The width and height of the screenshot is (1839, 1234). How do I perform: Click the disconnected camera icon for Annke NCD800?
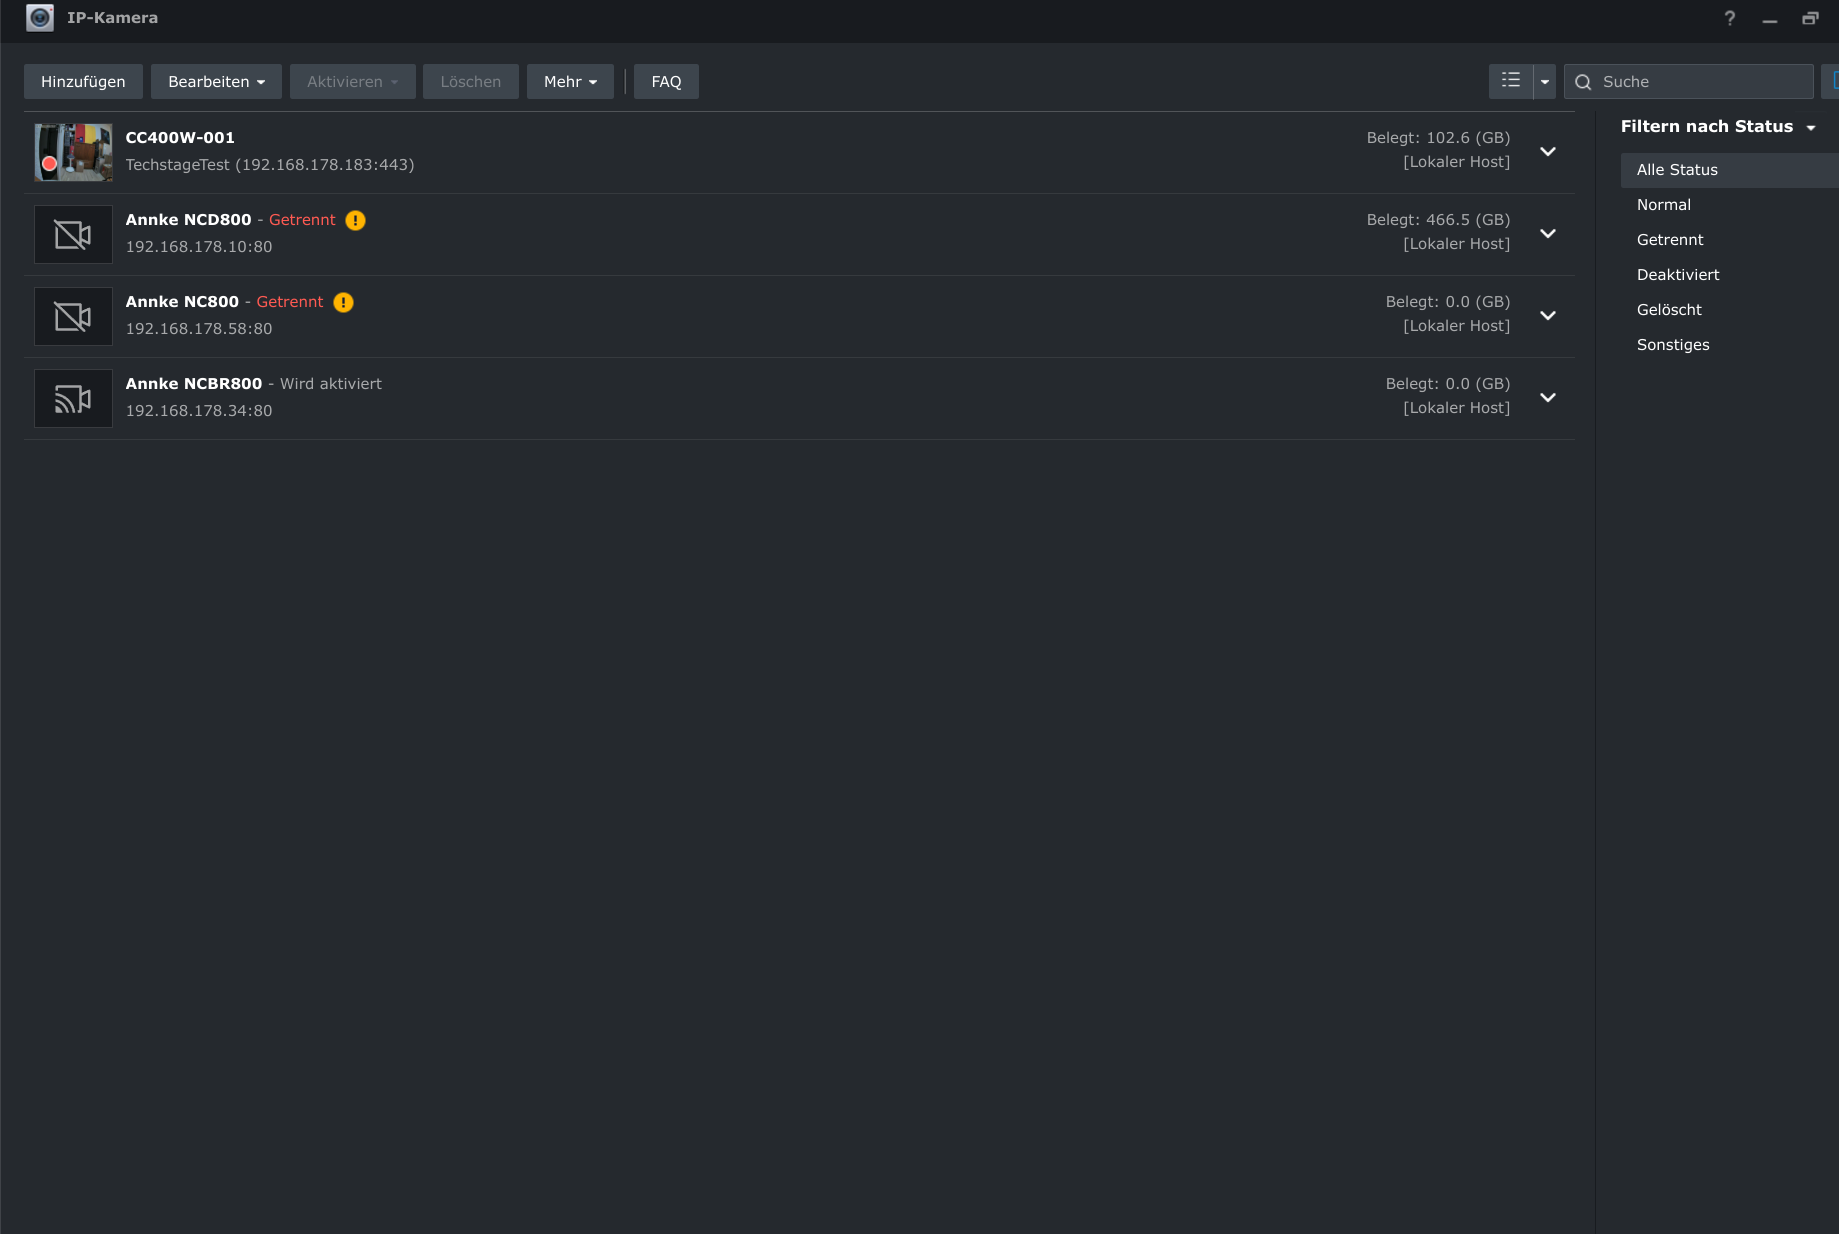73,235
